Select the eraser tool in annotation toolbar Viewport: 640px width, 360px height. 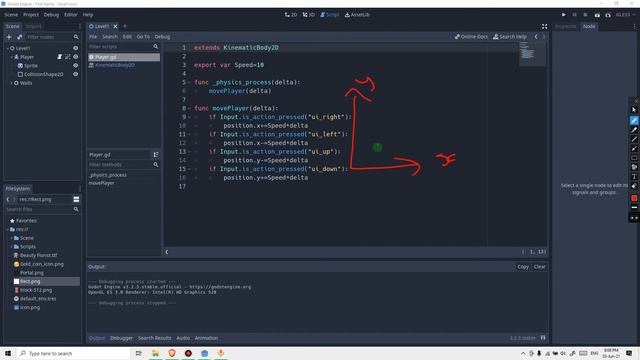click(x=634, y=186)
